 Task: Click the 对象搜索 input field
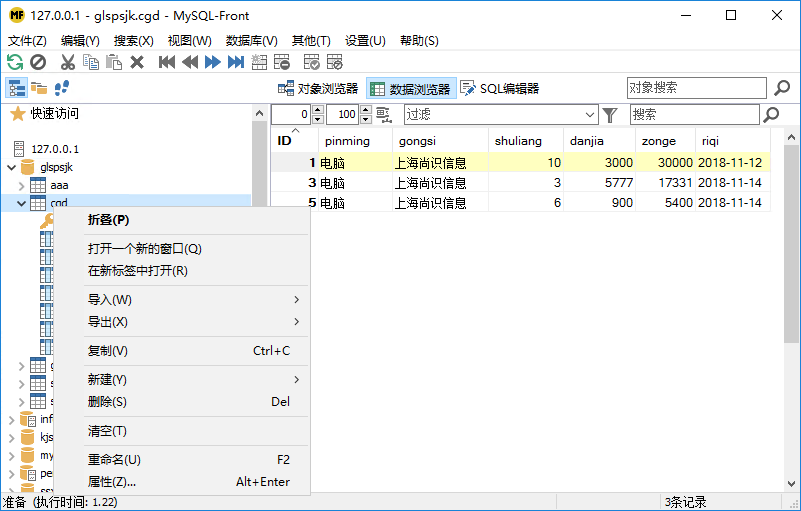point(696,88)
